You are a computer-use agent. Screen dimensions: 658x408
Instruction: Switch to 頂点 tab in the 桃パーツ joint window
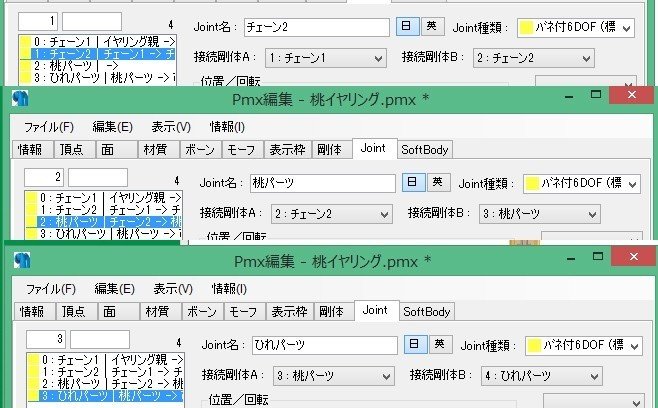[75, 149]
